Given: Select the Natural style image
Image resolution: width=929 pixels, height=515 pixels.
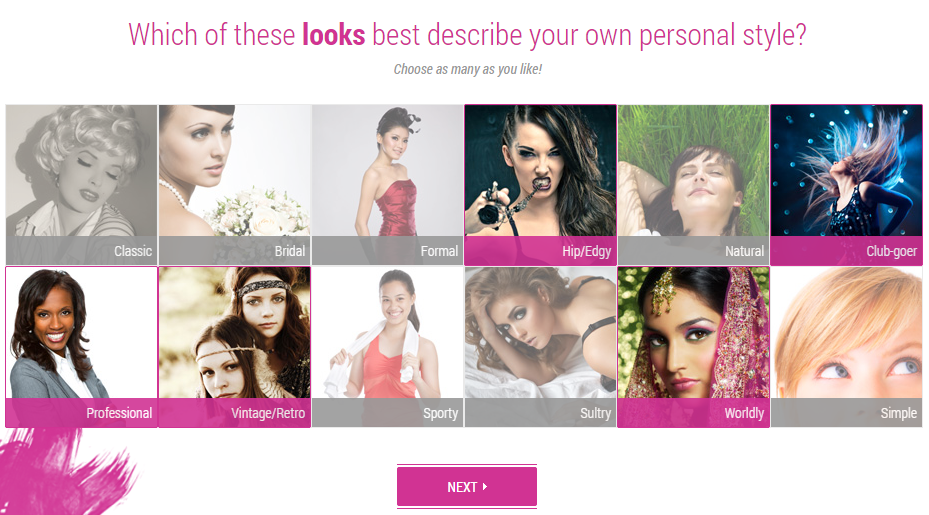Looking at the screenshot, I should click(693, 184).
